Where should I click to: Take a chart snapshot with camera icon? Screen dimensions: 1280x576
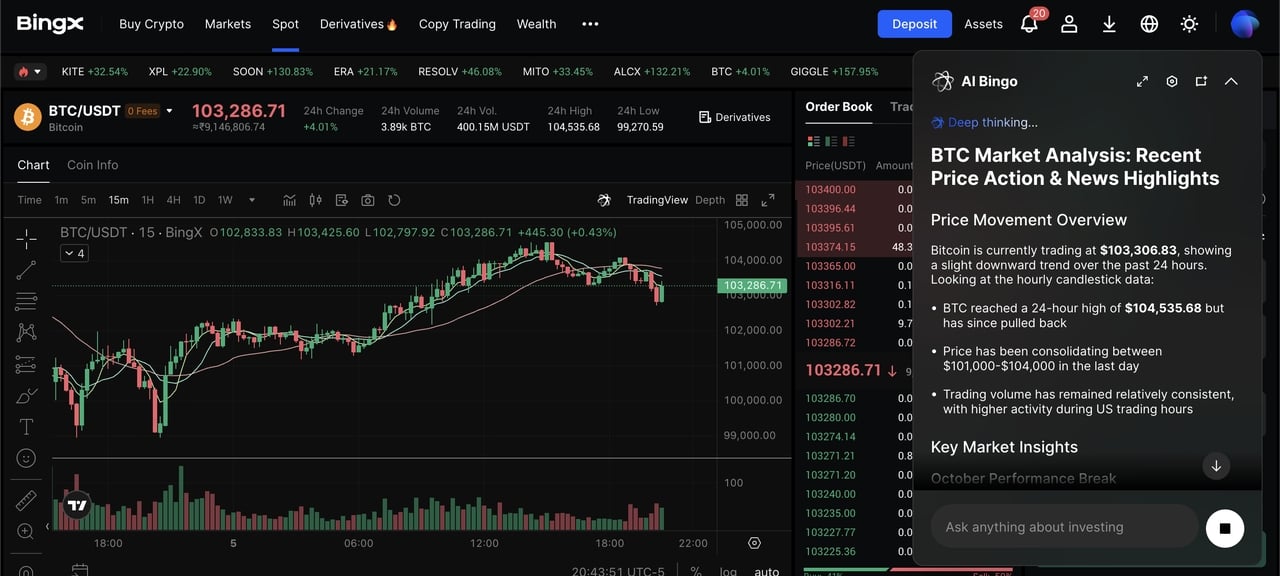368,200
